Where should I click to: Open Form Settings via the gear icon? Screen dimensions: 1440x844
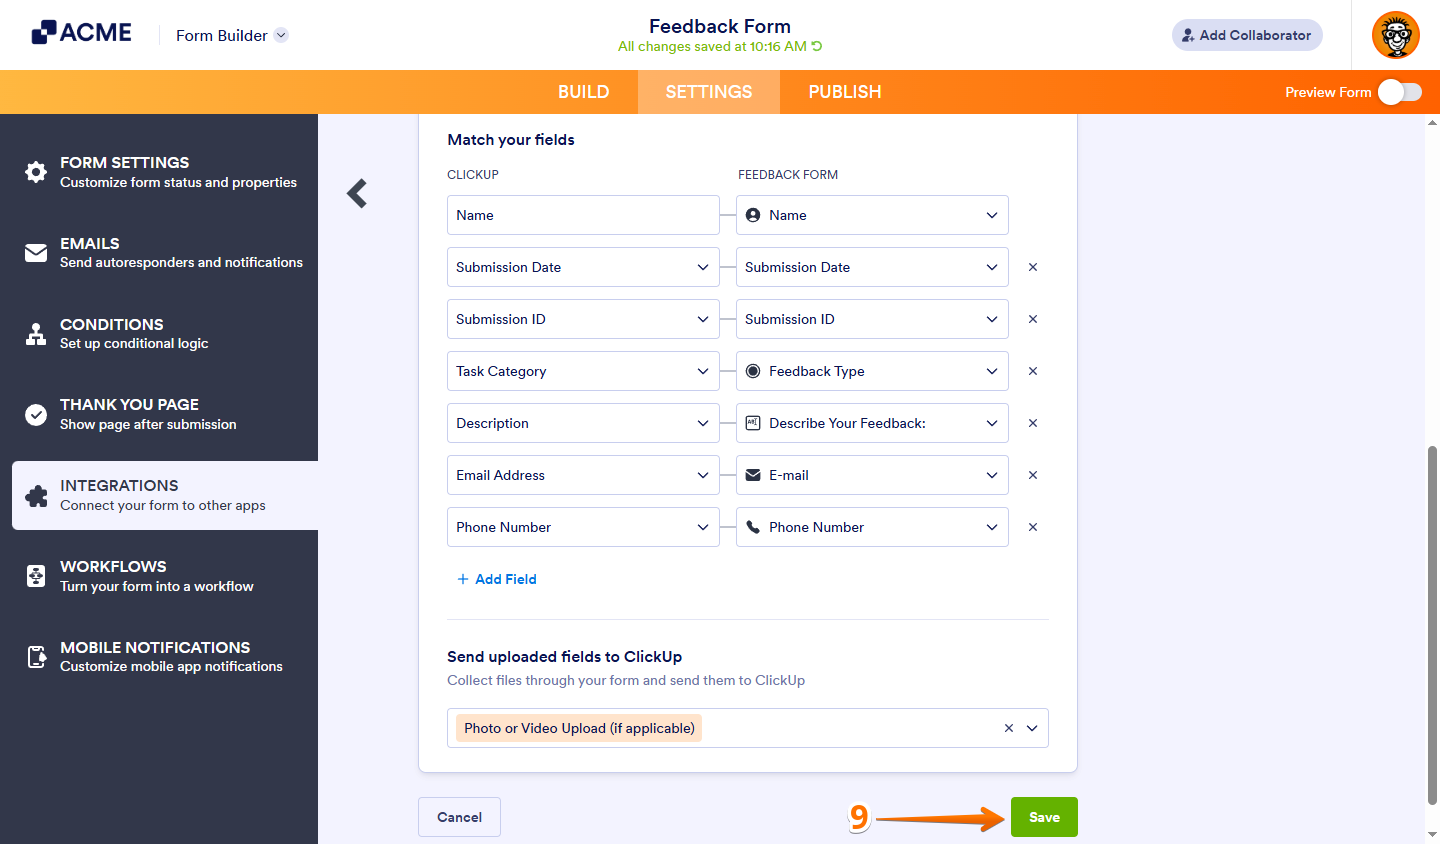coord(35,171)
